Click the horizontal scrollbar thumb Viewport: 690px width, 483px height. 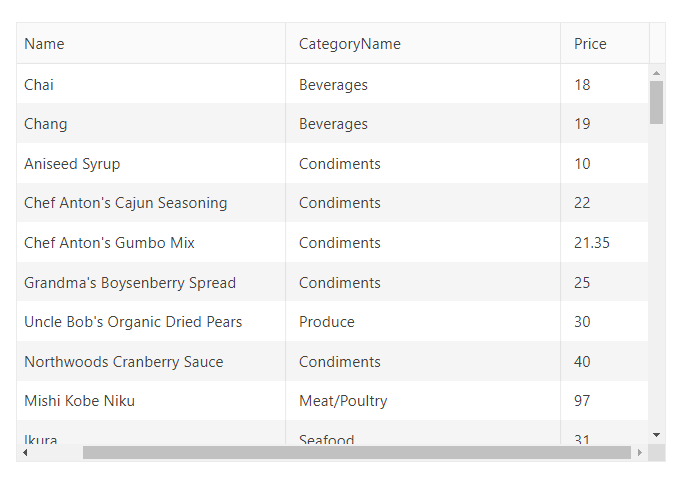[356, 453]
